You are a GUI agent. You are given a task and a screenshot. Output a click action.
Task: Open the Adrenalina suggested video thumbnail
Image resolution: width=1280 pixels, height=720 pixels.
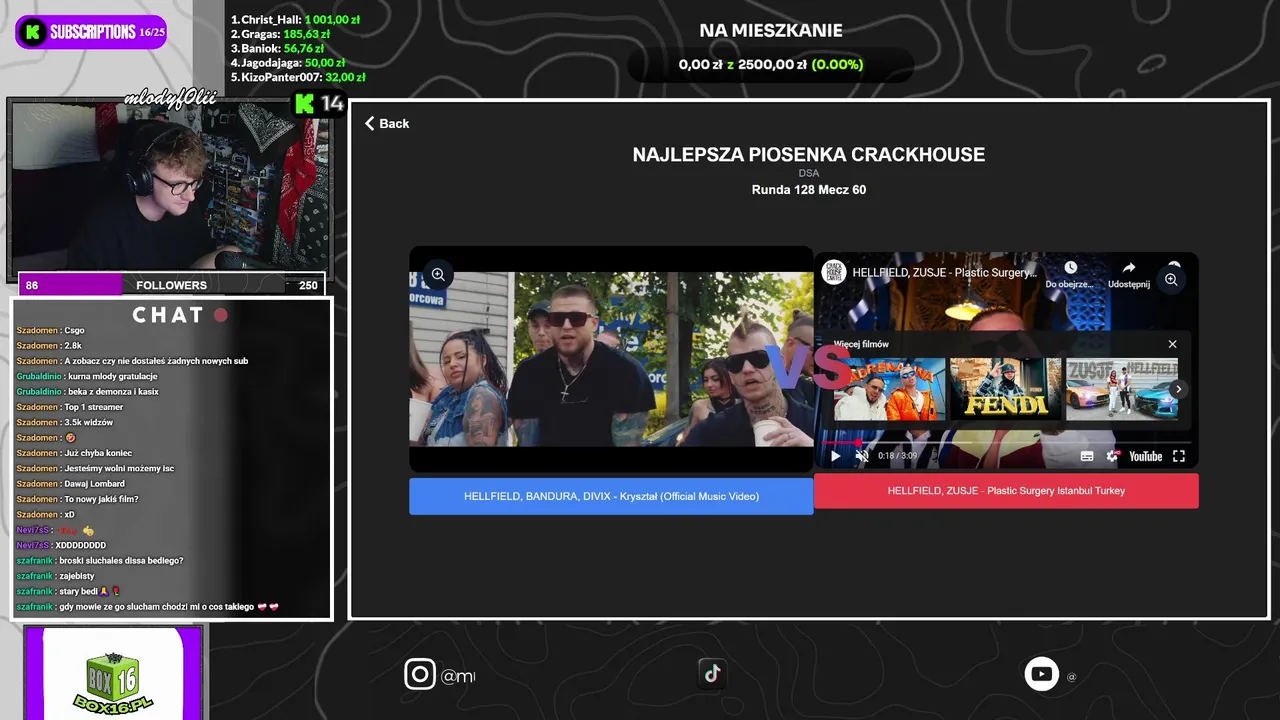tap(889, 389)
